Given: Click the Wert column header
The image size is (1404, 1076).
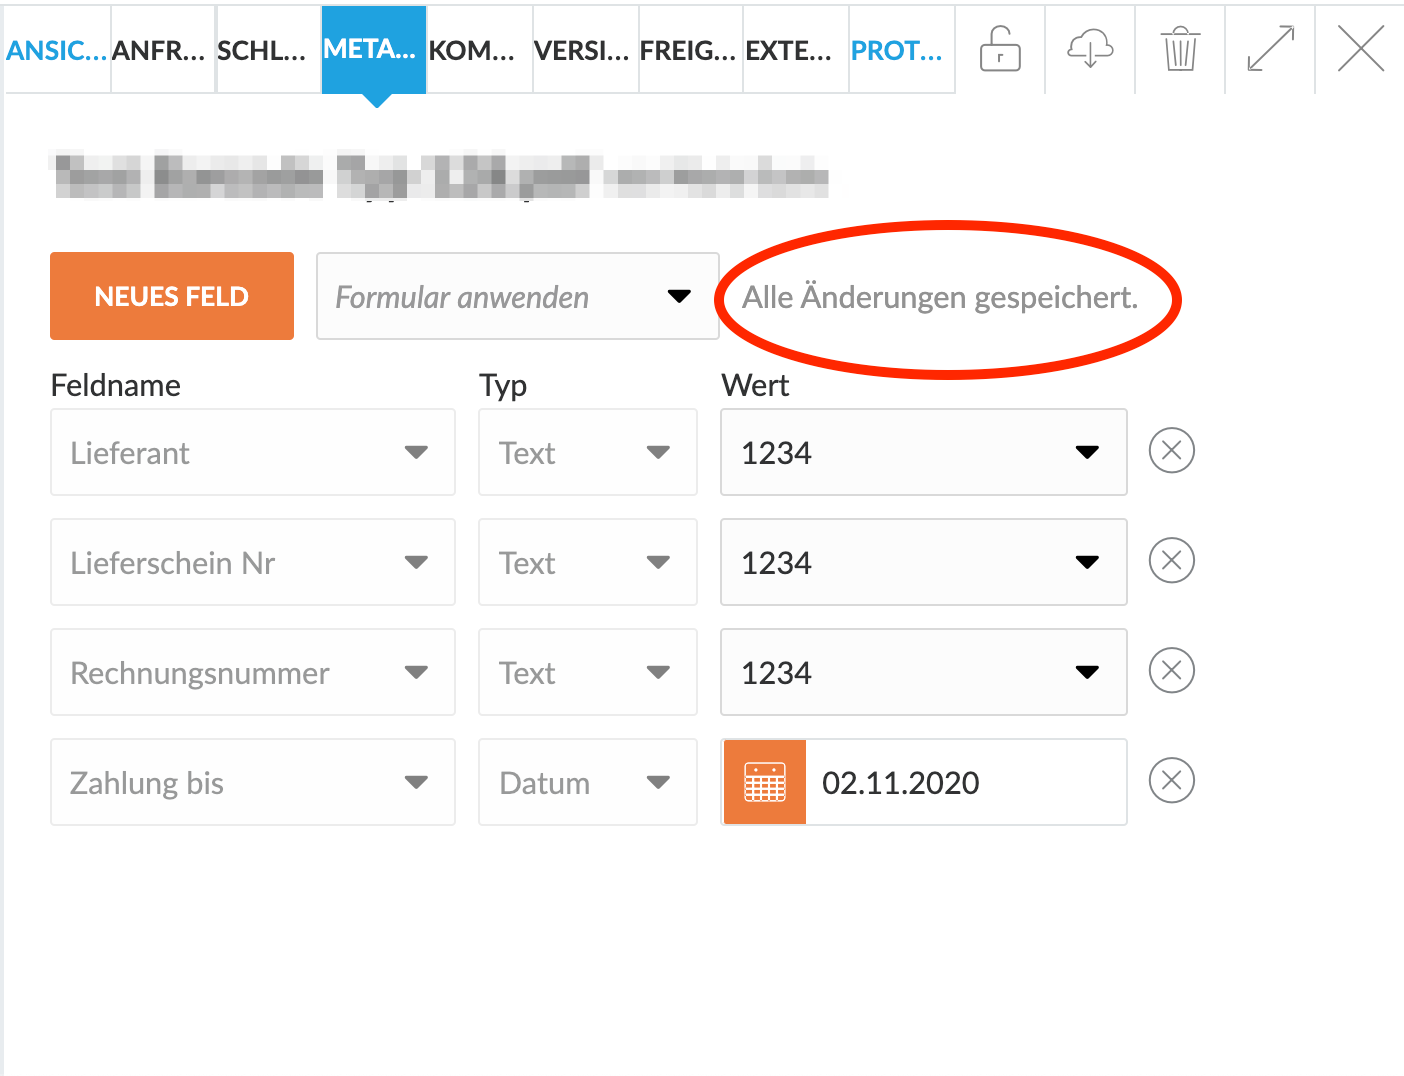Looking at the screenshot, I should click(x=756, y=385).
